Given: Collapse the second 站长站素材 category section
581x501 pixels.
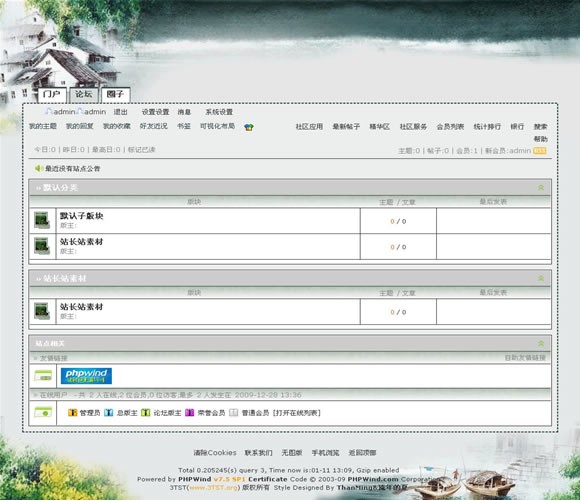Looking at the screenshot, I should [x=541, y=278].
